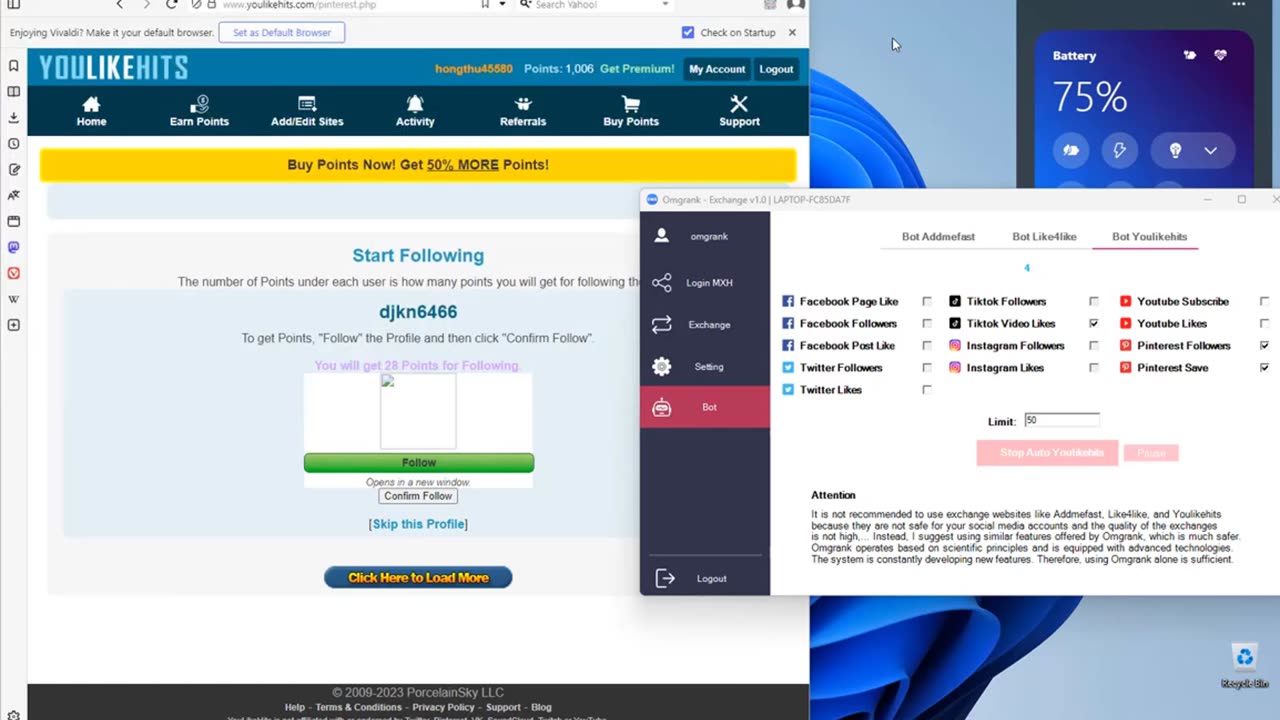
Task: Click charging plug icon beside Battery title
Action: tap(1190, 55)
